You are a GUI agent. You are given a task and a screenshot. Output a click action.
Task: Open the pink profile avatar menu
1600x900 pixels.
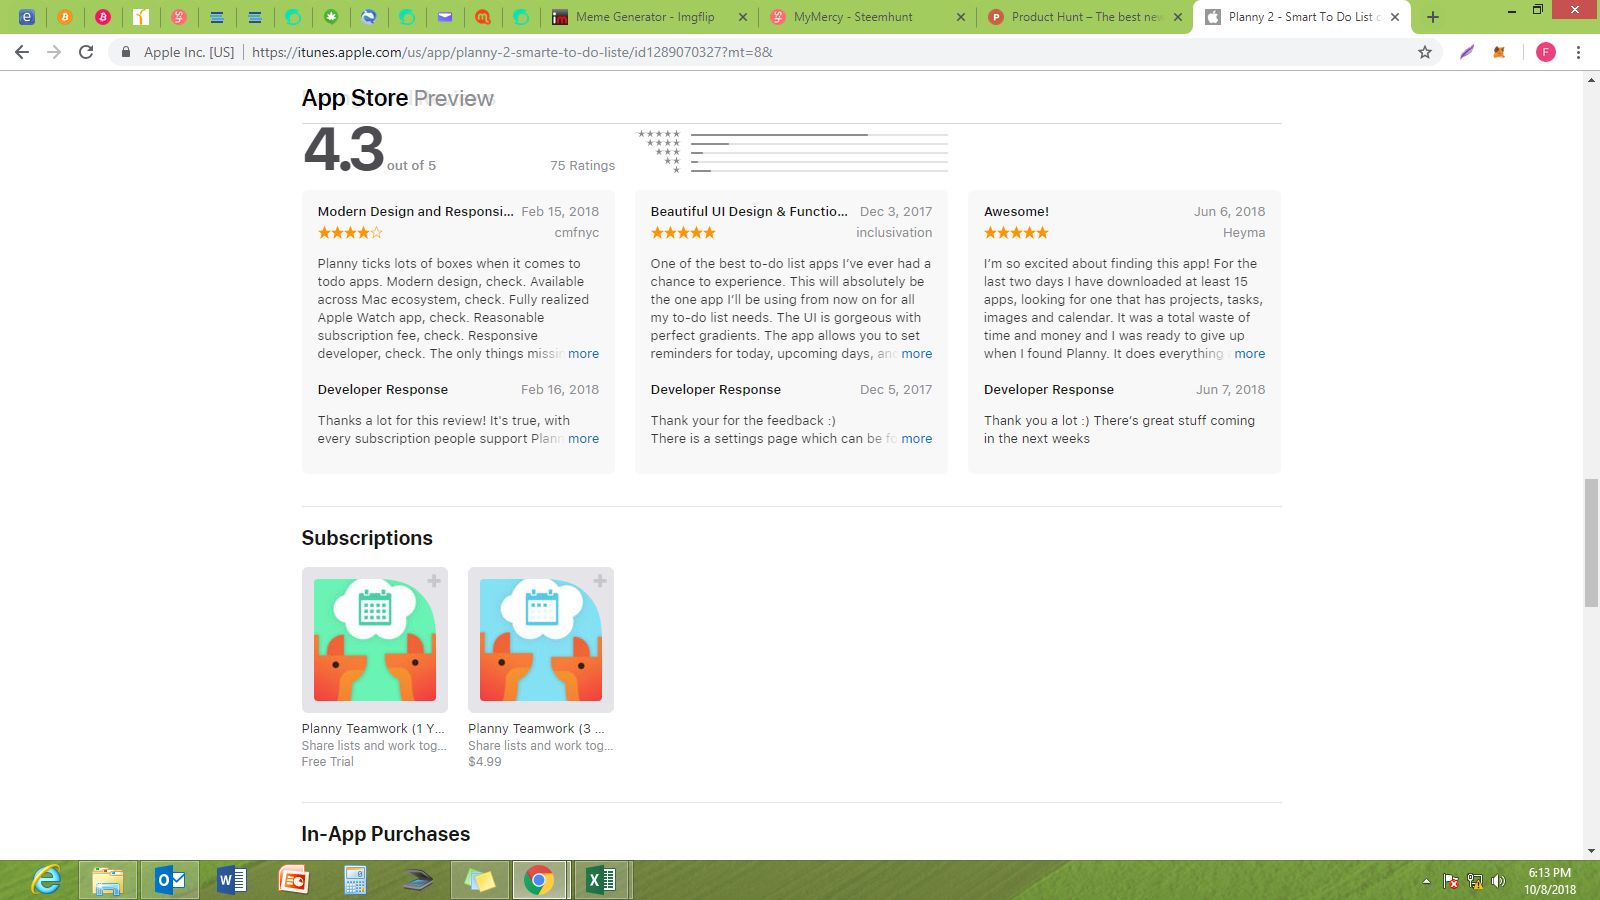pyautogui.click(x=1546, y=52)
